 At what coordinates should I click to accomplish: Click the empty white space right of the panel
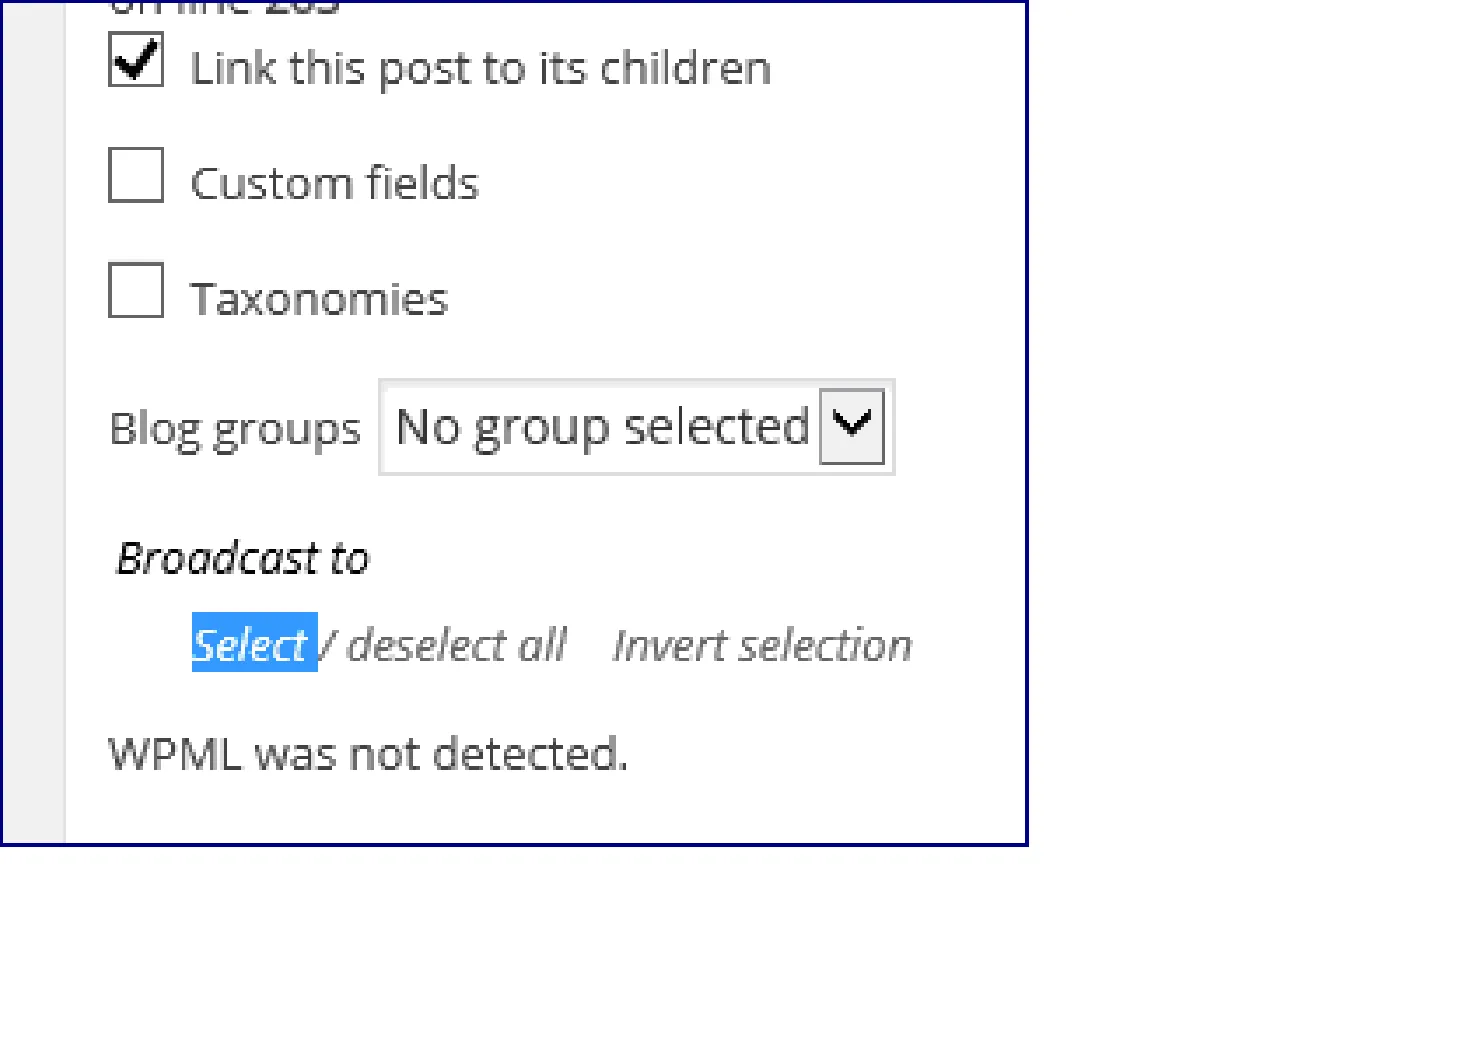click(1252, 422)
